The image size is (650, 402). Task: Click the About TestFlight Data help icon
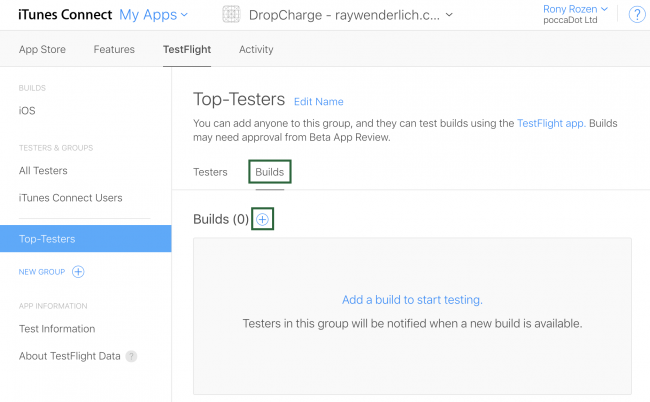[131, 356]
